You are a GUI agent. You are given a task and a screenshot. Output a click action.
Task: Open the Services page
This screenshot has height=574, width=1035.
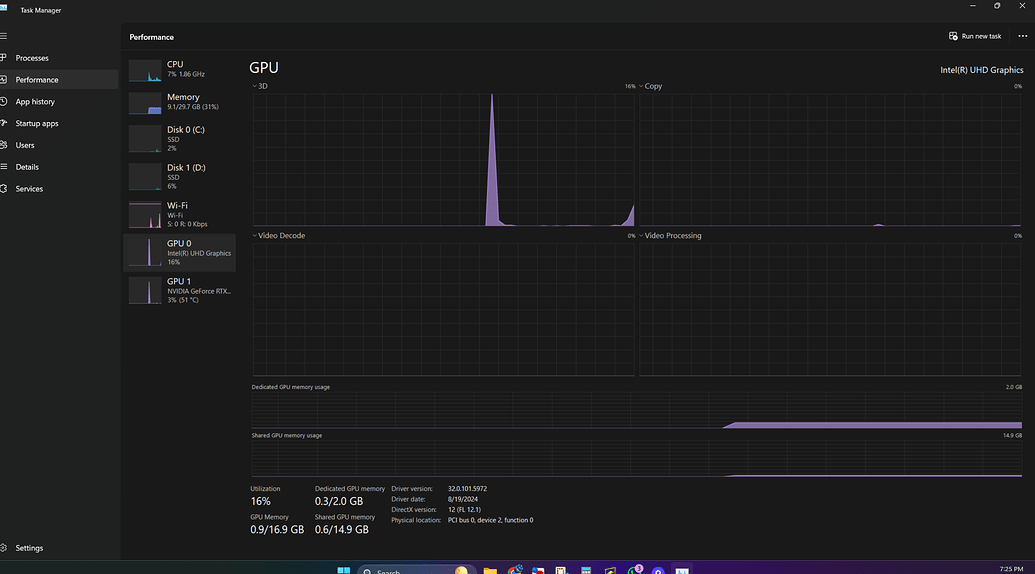pos(59,189)
